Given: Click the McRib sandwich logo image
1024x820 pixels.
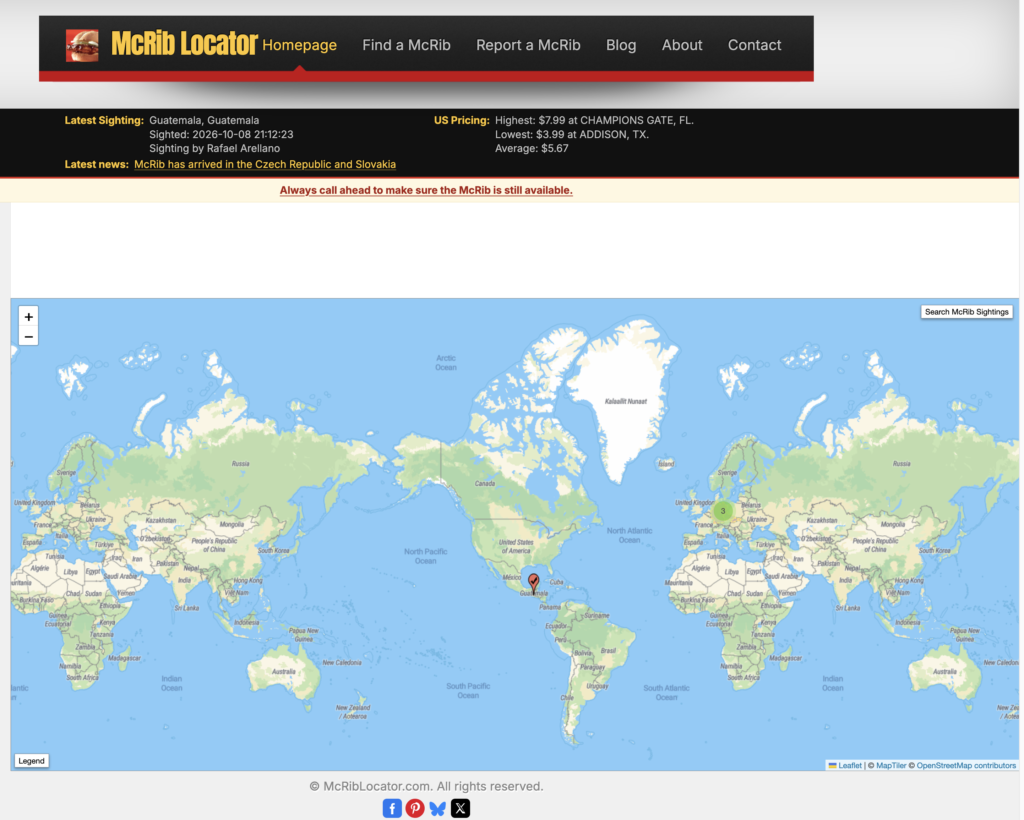Looking at the screenshot, I should pos(82,46).
